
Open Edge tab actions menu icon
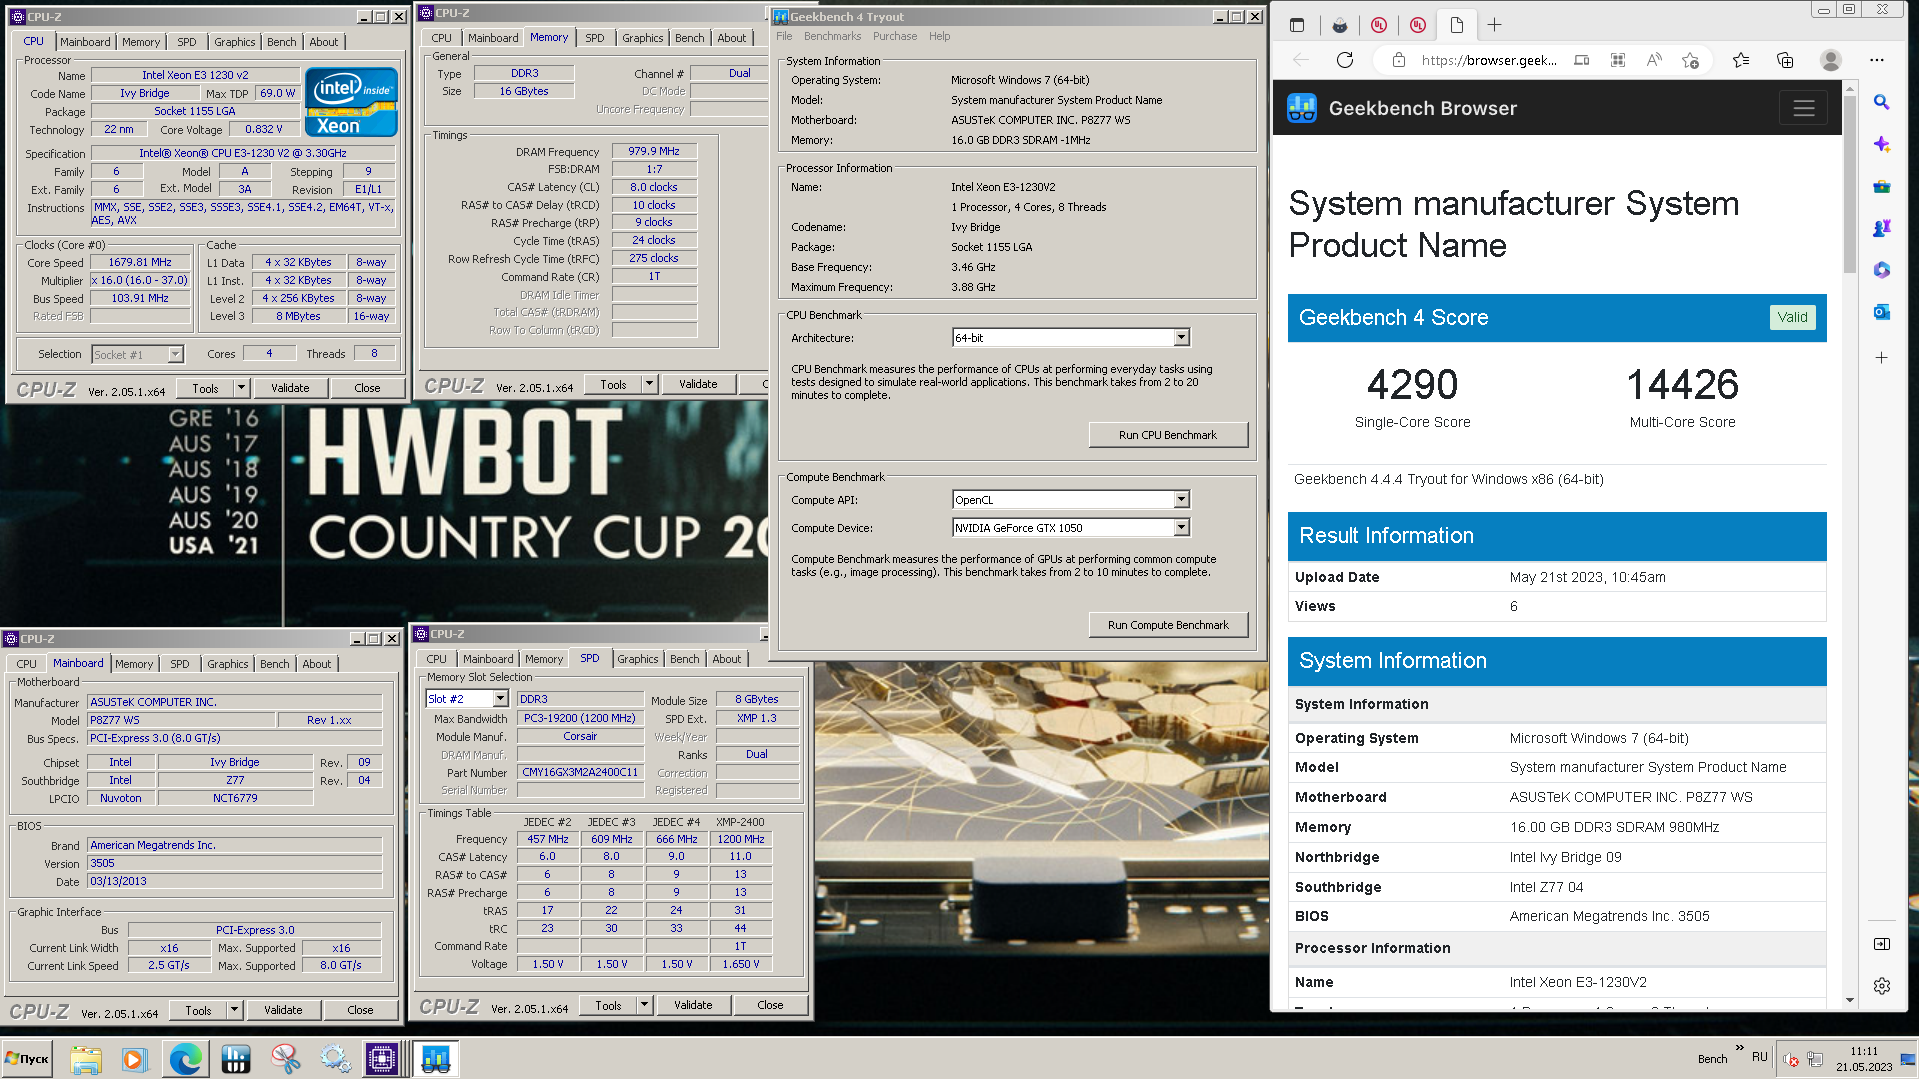1297,25
